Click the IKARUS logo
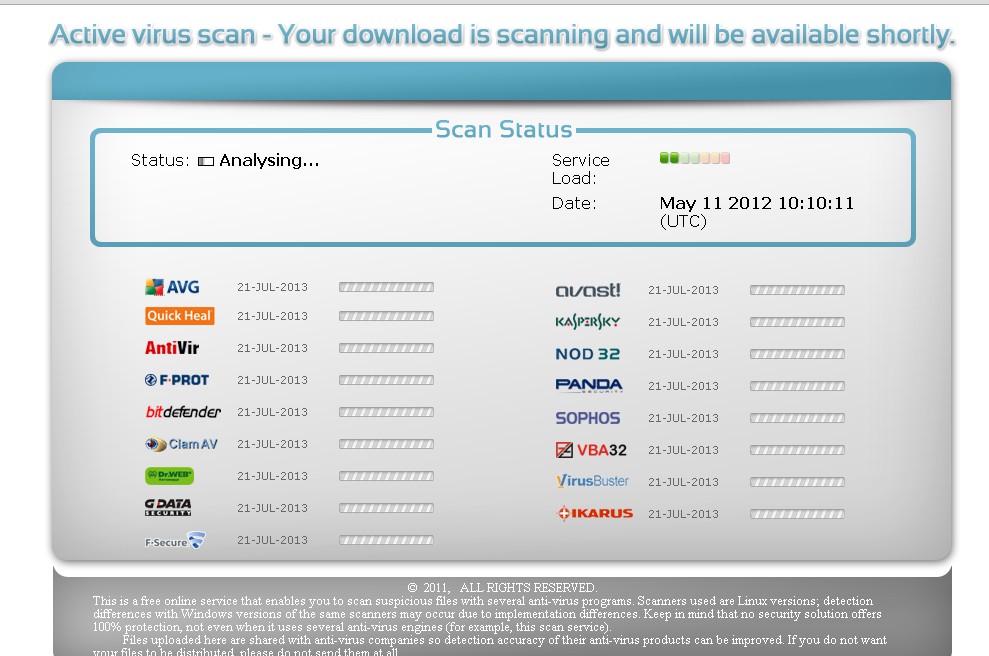The width and height of the screenshot is (989, 656). (x=594, y=513)
